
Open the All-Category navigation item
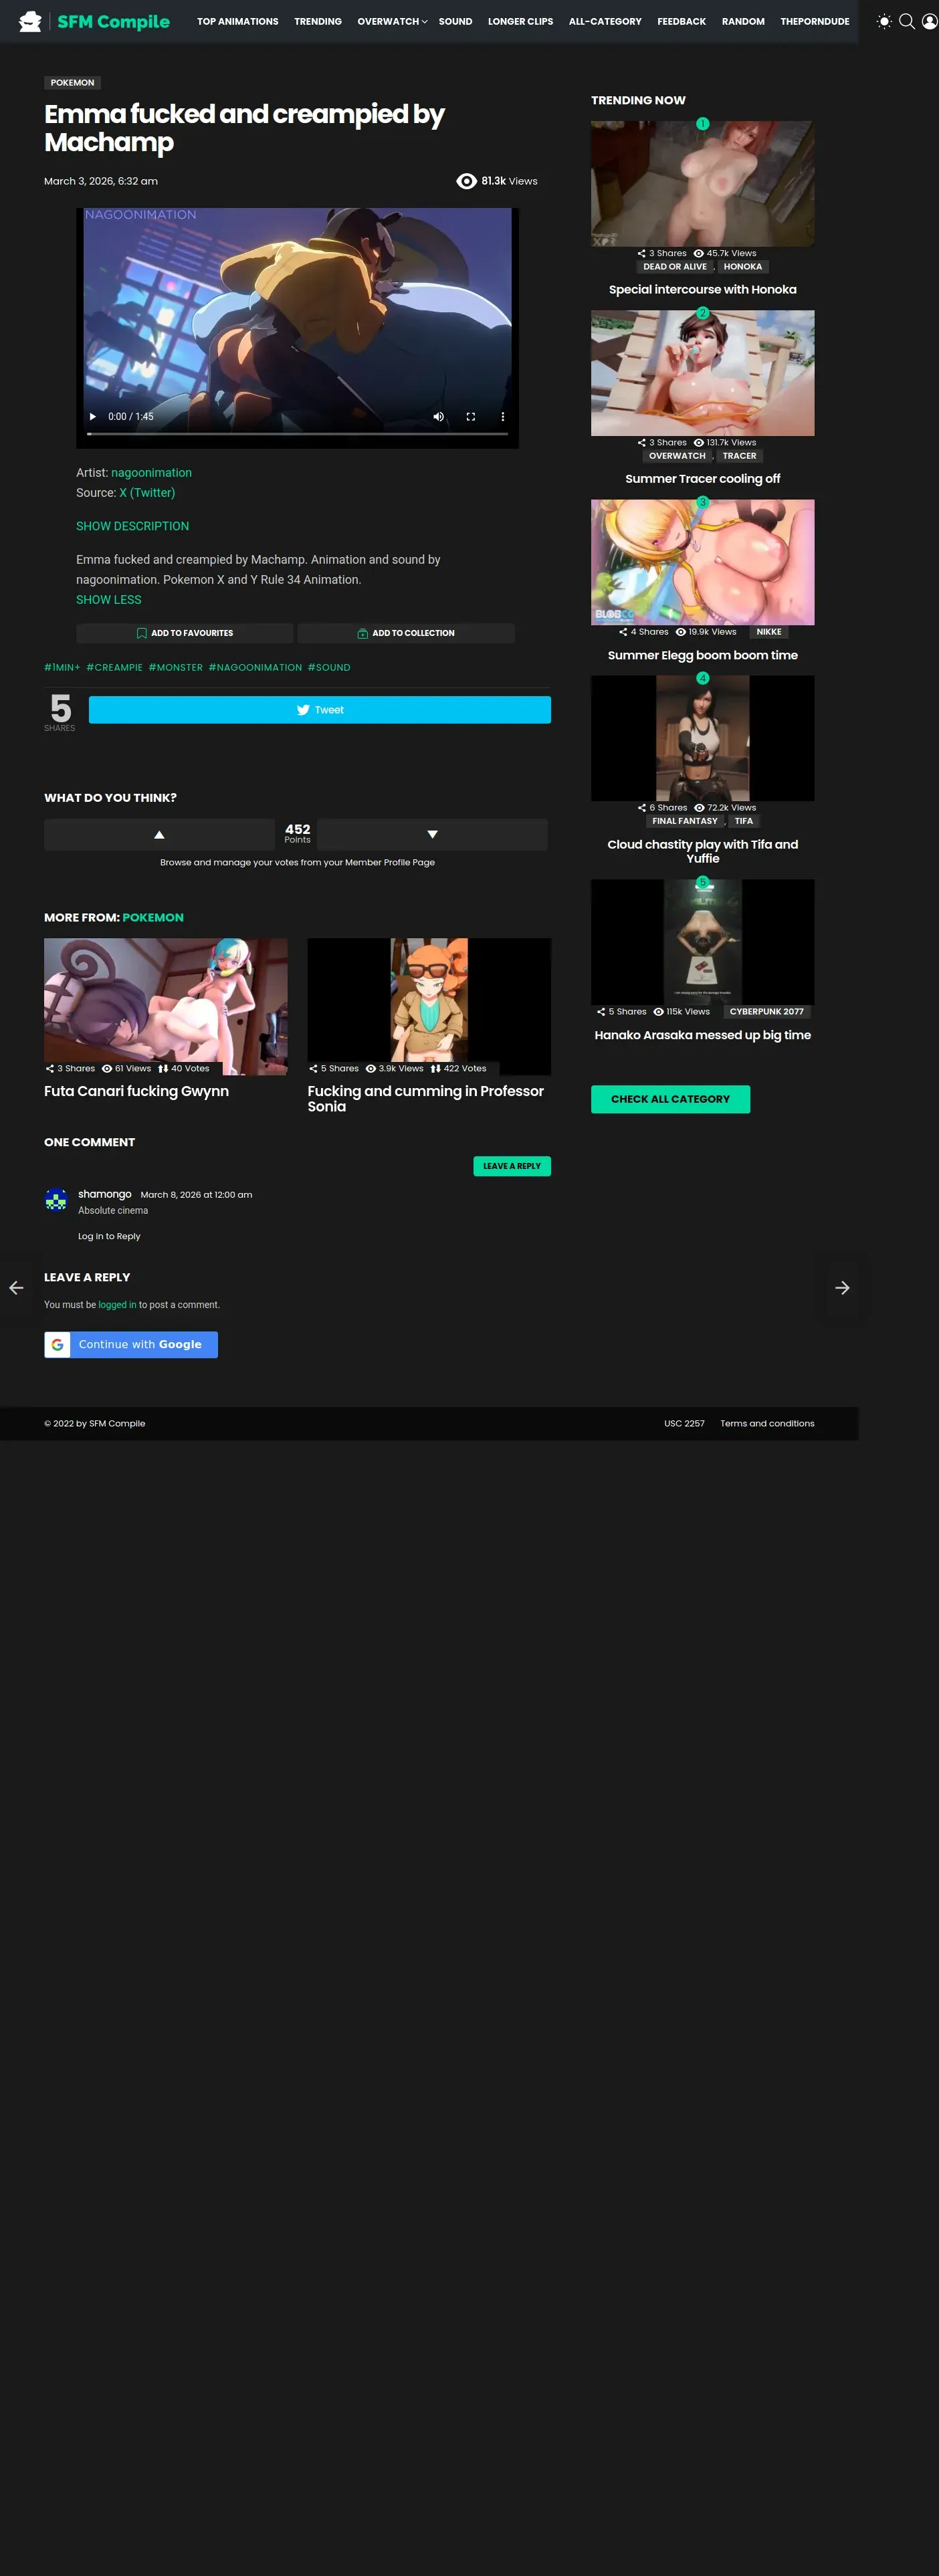[605, 21]
